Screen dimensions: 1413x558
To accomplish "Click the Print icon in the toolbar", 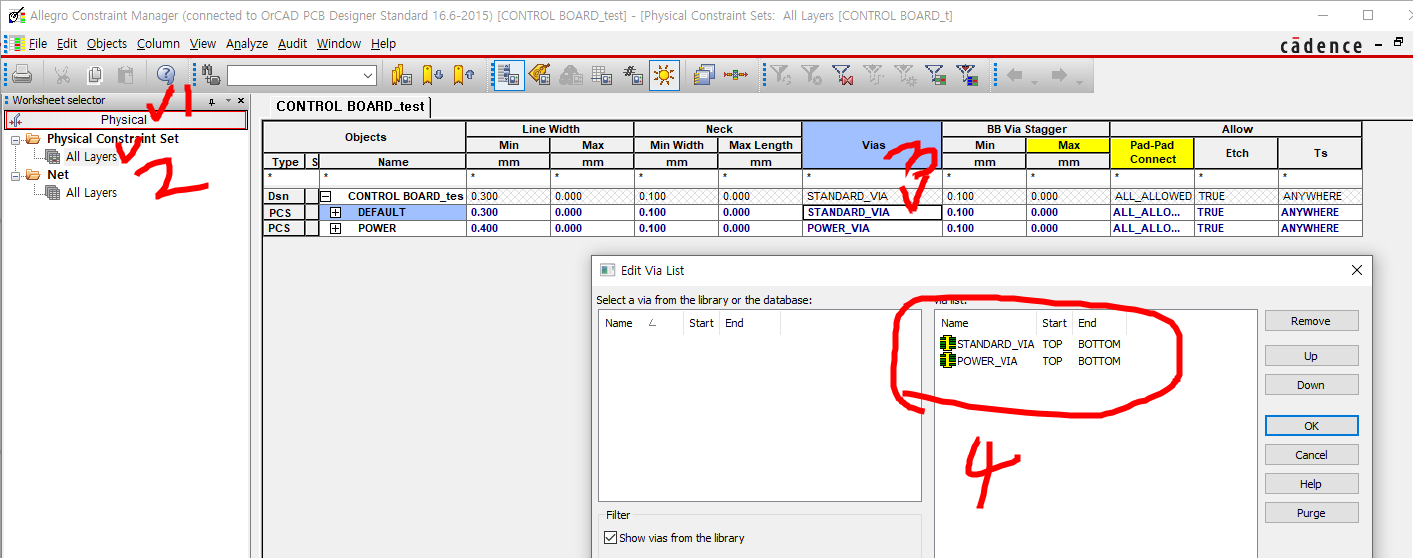I will (x=22, y=75).
